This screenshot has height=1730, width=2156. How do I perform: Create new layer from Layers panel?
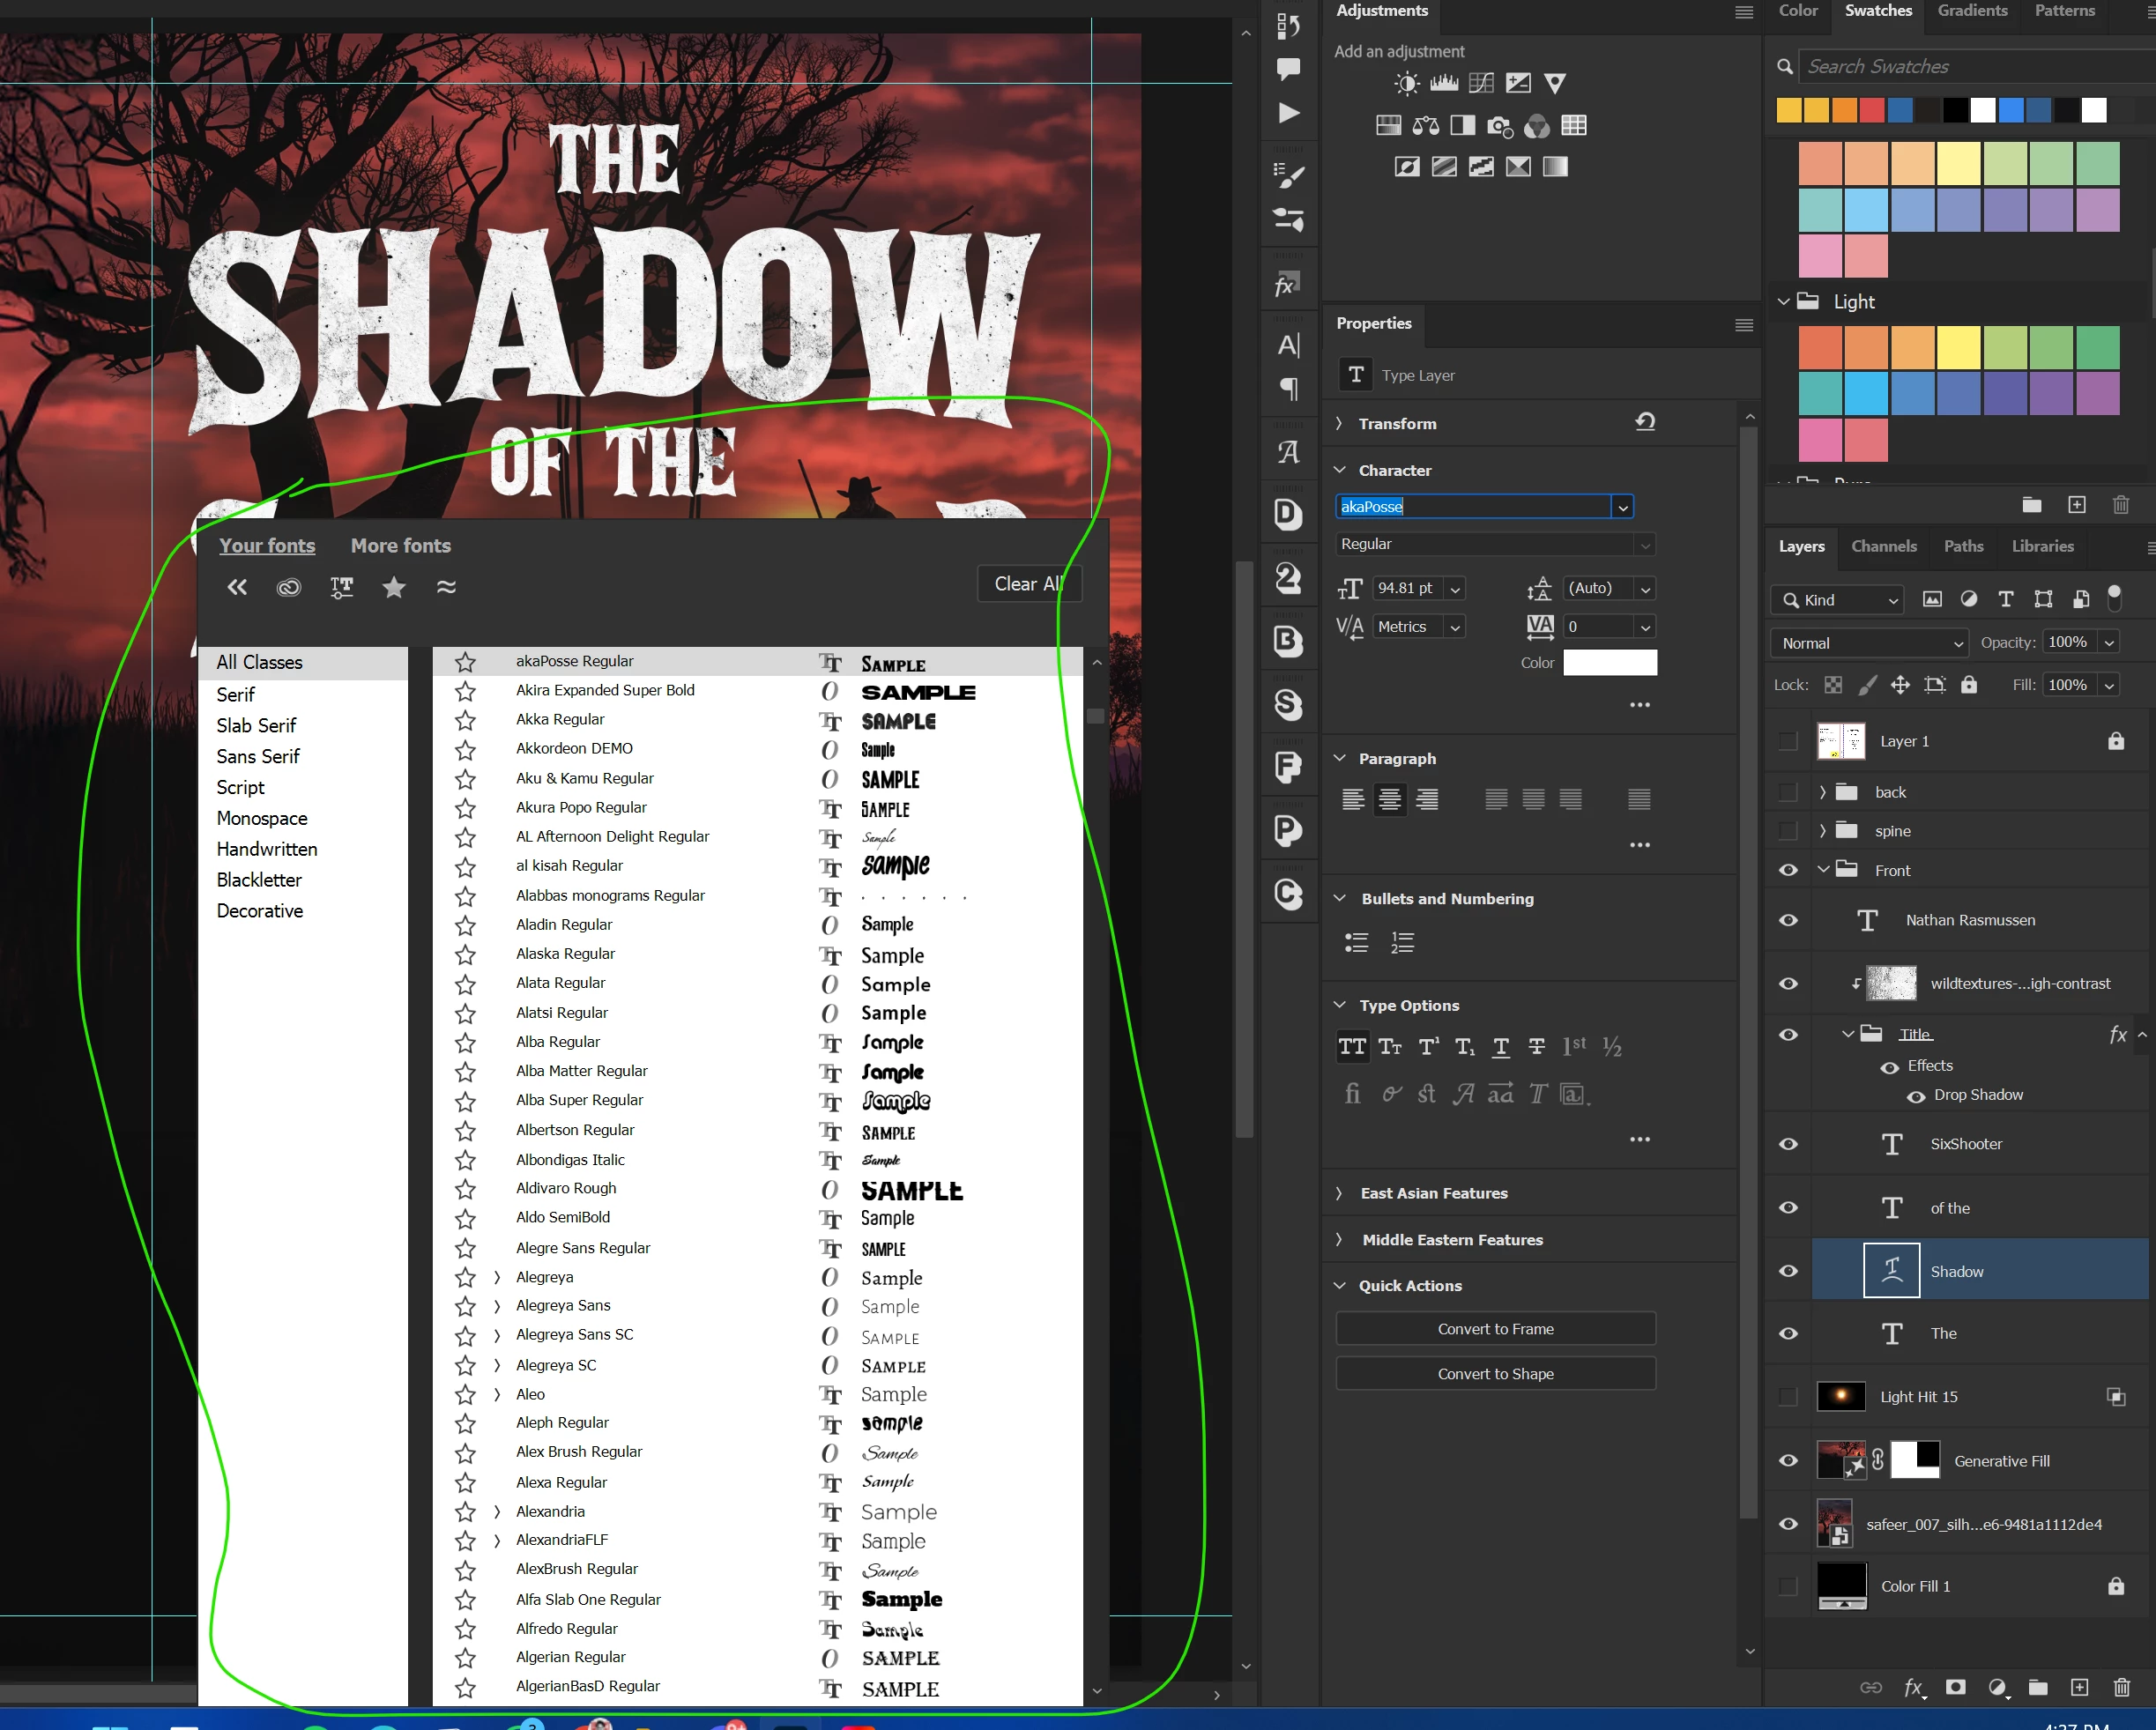2079,1687
